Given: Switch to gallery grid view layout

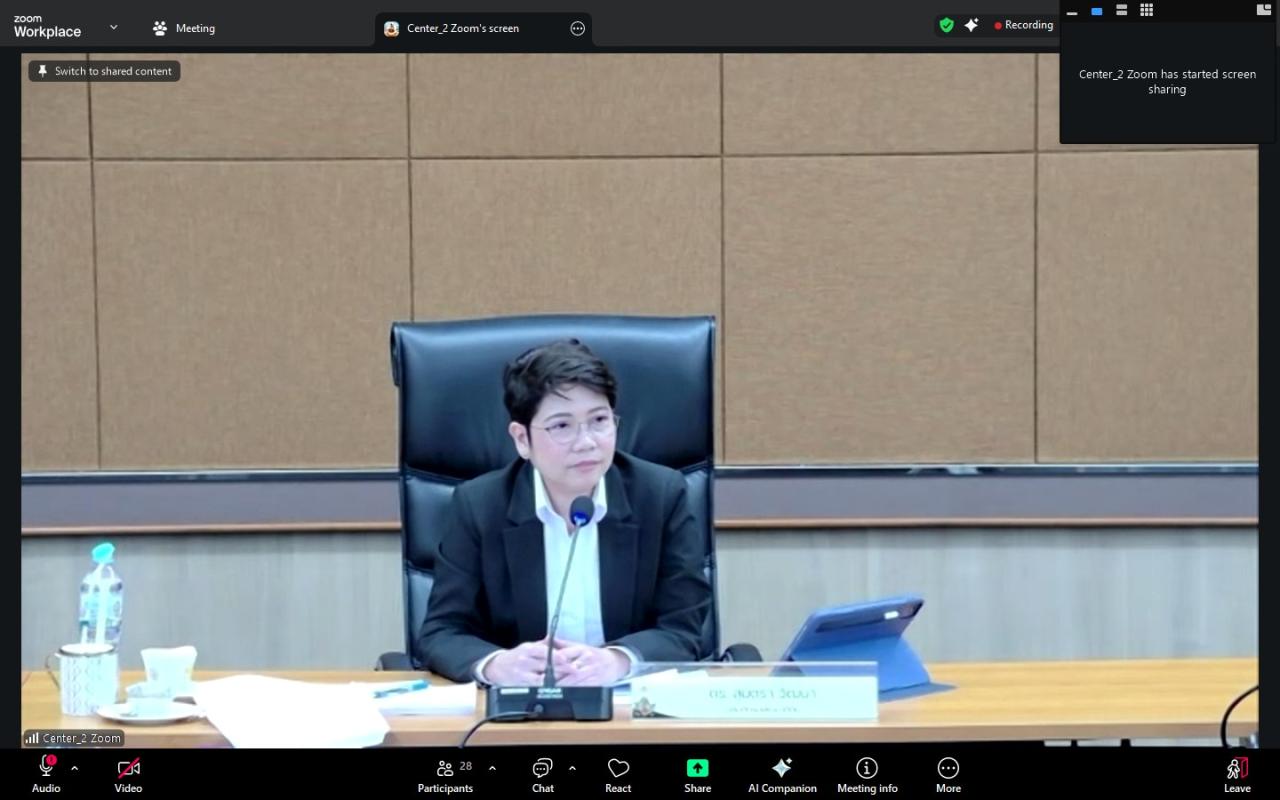Looking at the screenshot, I should (1146, 10).
